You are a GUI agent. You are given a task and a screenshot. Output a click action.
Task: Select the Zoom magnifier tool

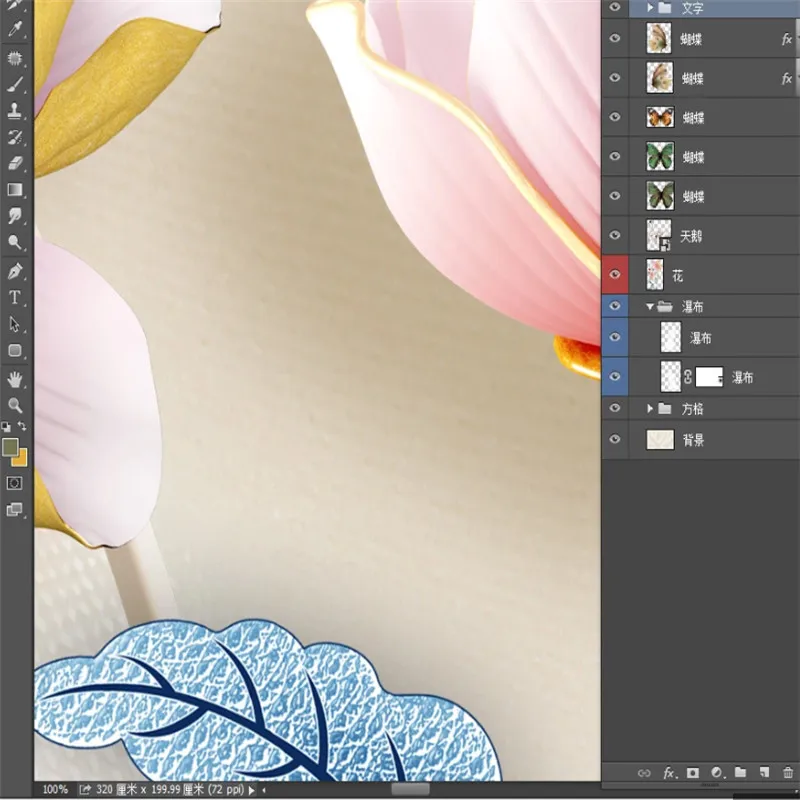[x=15, y=405]
